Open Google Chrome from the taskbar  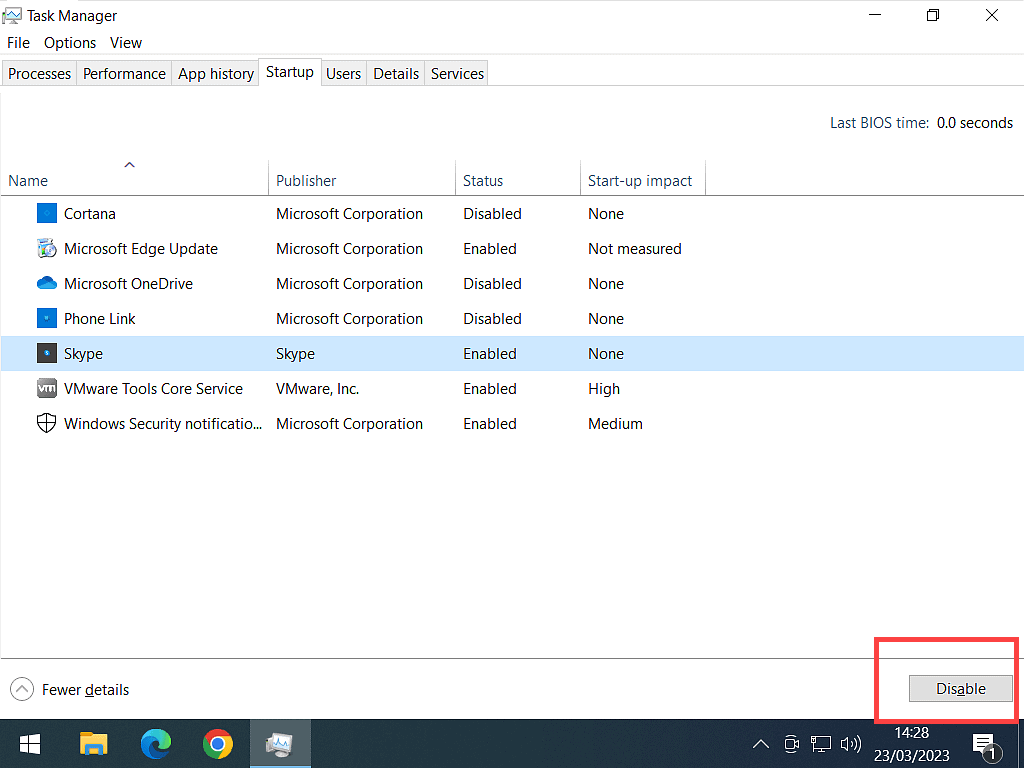coord(217,744)
